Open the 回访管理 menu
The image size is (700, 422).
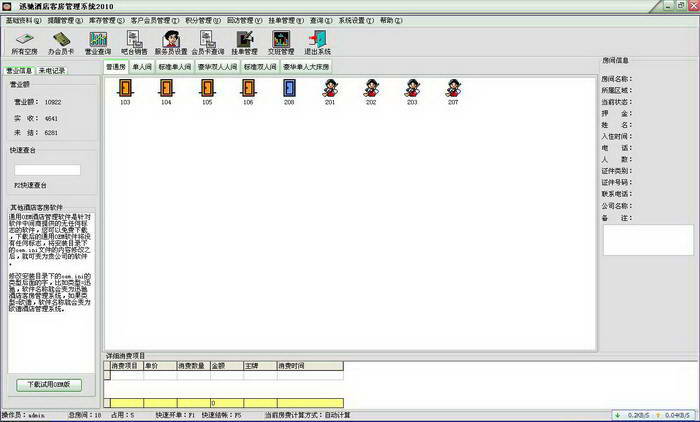tap(245, 21)
